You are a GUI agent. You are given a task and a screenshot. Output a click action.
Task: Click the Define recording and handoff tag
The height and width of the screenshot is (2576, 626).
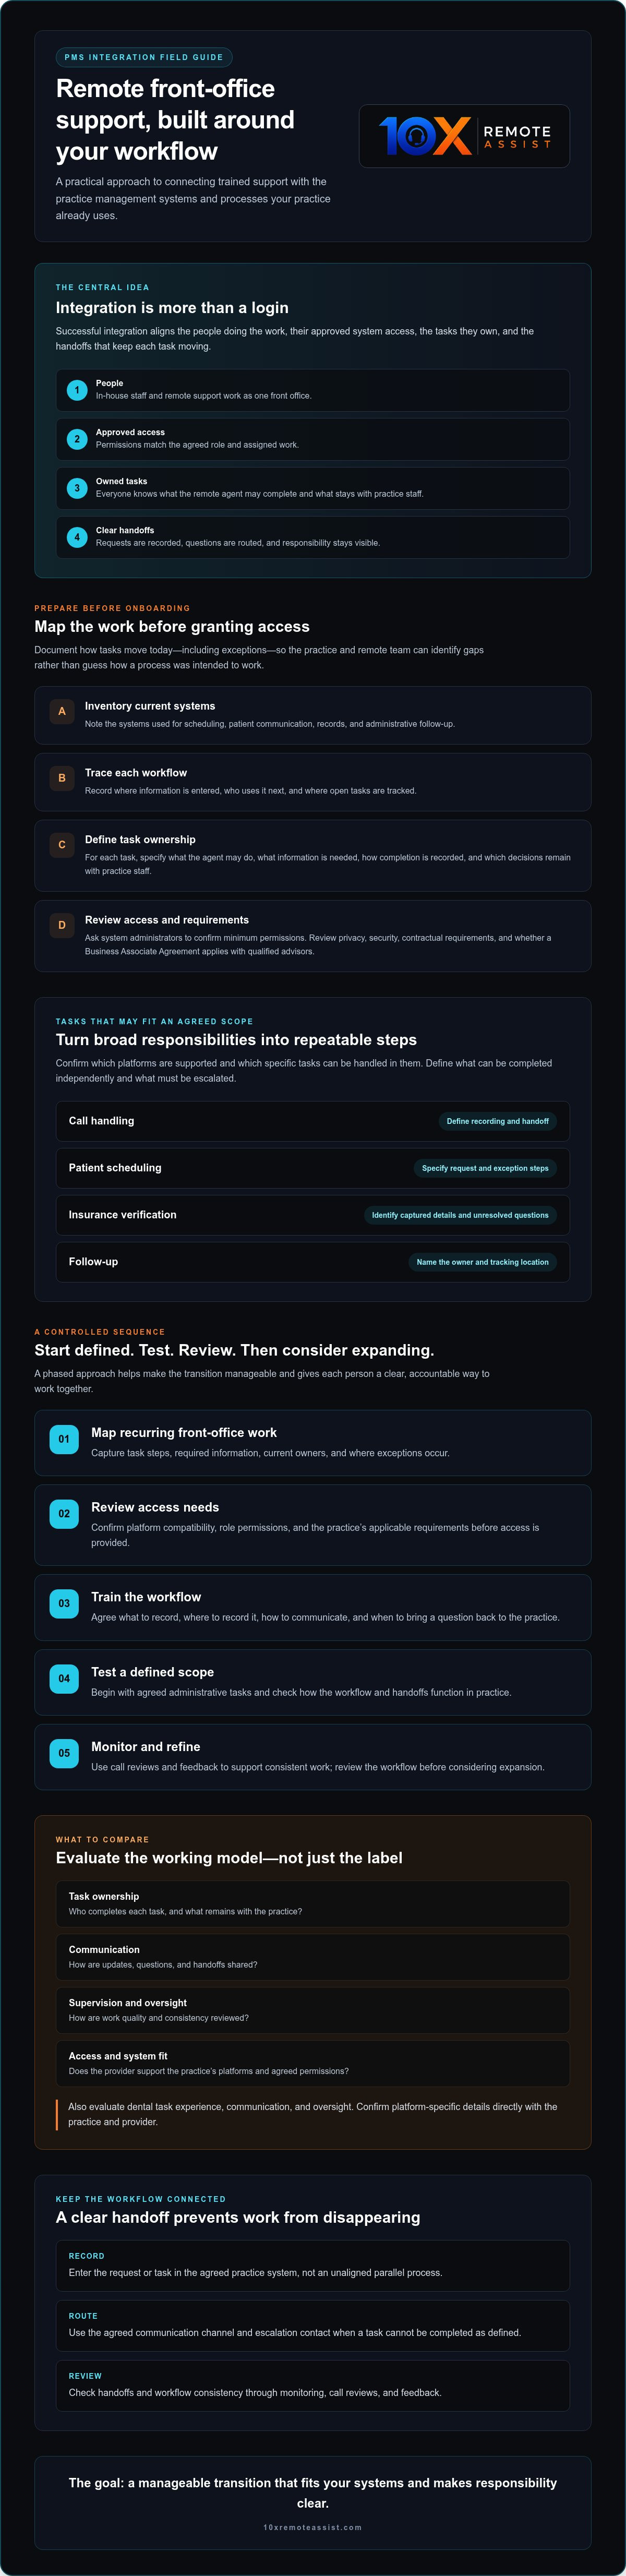click(497, 1121)
